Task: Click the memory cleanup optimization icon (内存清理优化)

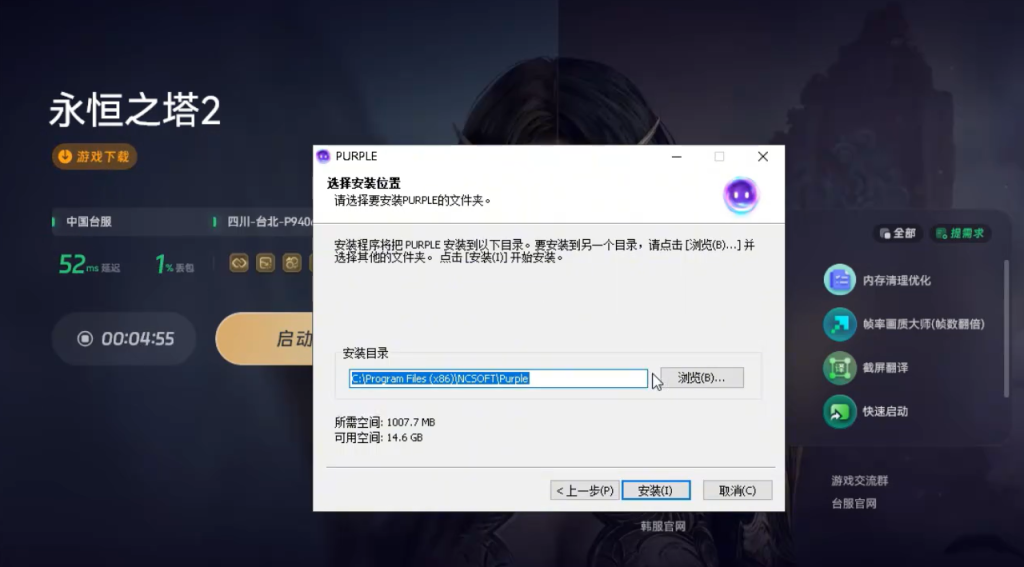Action: (x=839, y=280)
